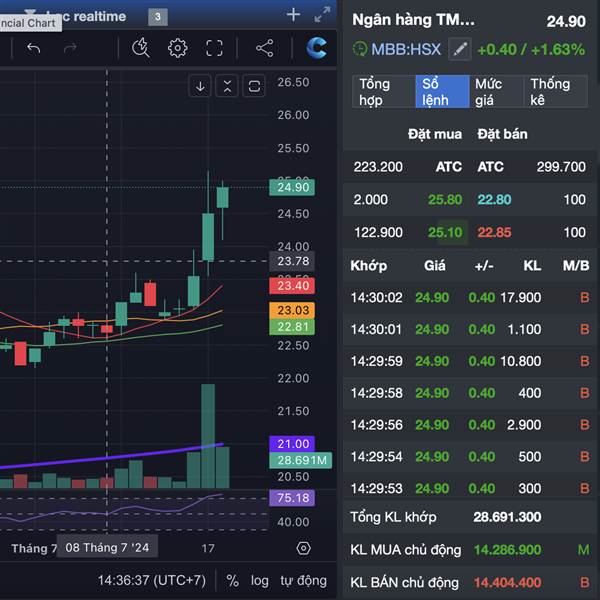Viewport: 600px width, 600px height.
Task: Click the green 22.81 indicator label
Action: [x=292, y=327]
